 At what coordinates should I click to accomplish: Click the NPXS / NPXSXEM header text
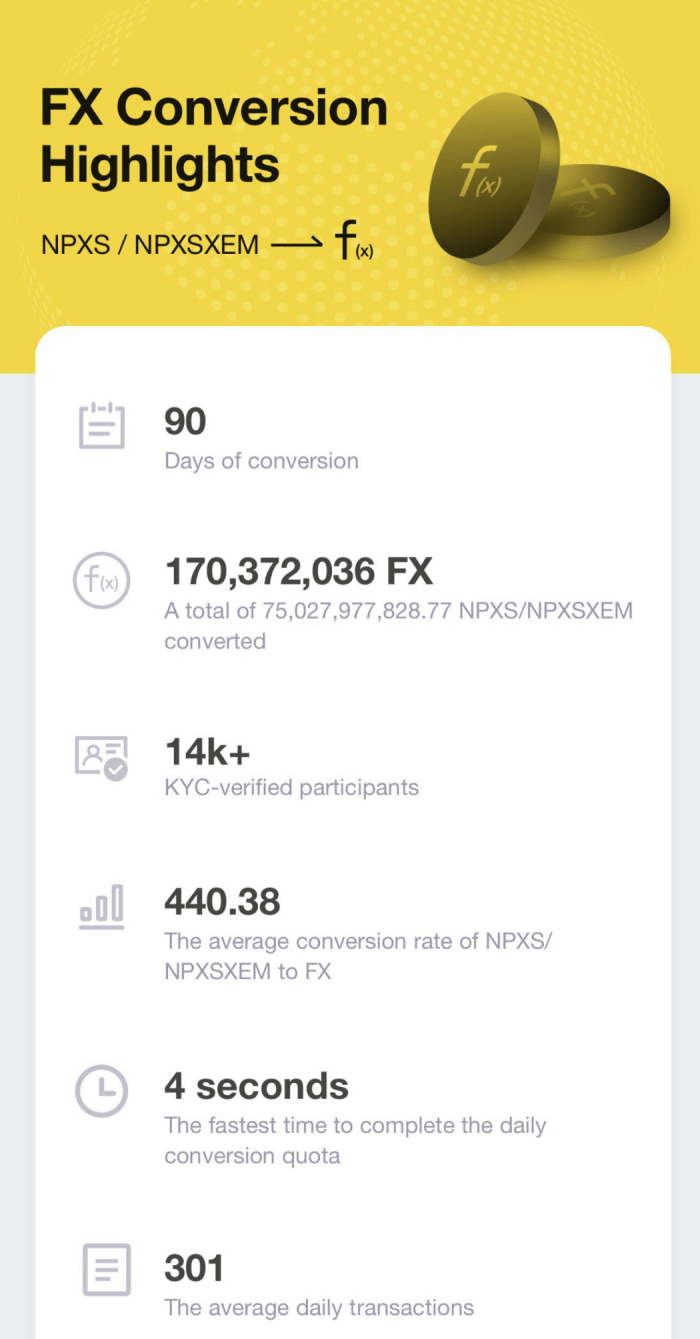pos(150,243)
